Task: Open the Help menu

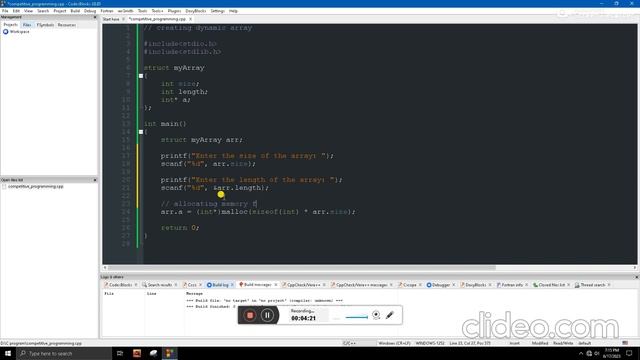Action: pos(233,11)
